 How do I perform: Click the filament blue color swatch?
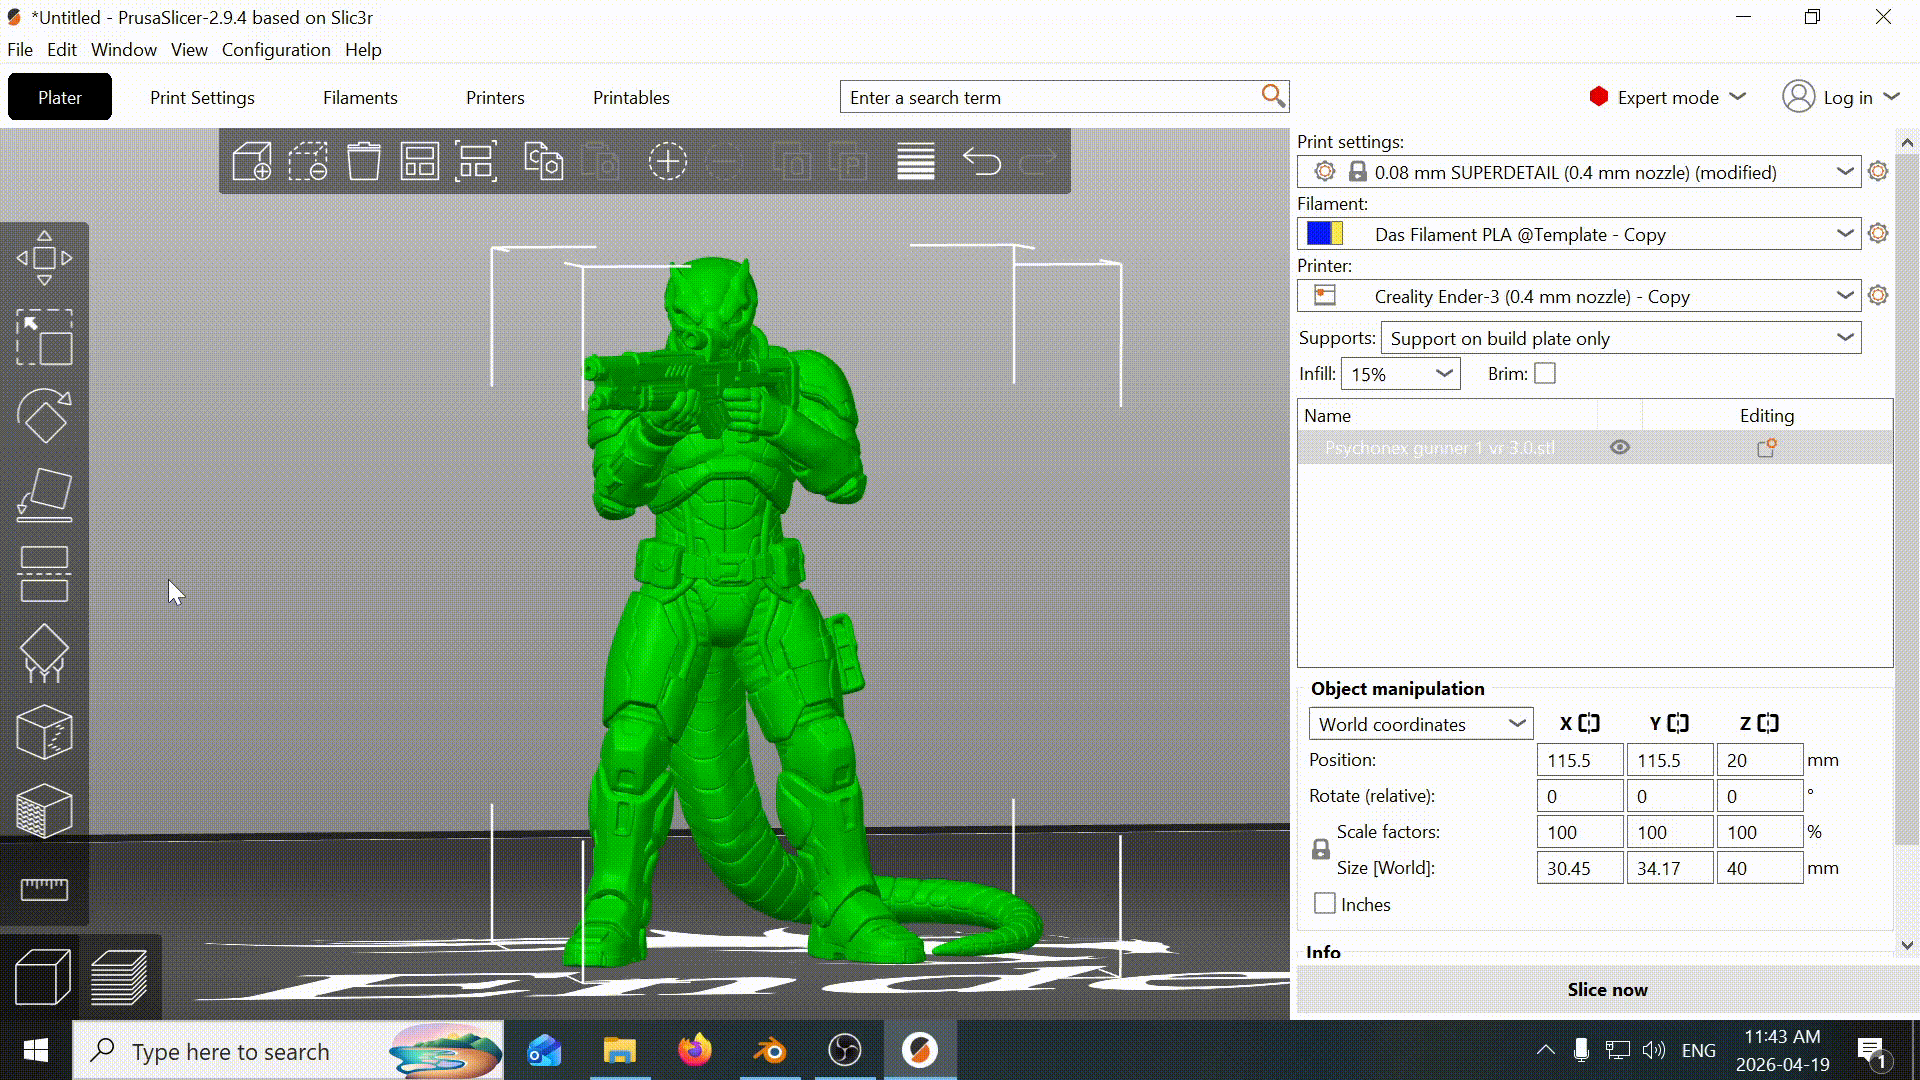(1319, 234)
